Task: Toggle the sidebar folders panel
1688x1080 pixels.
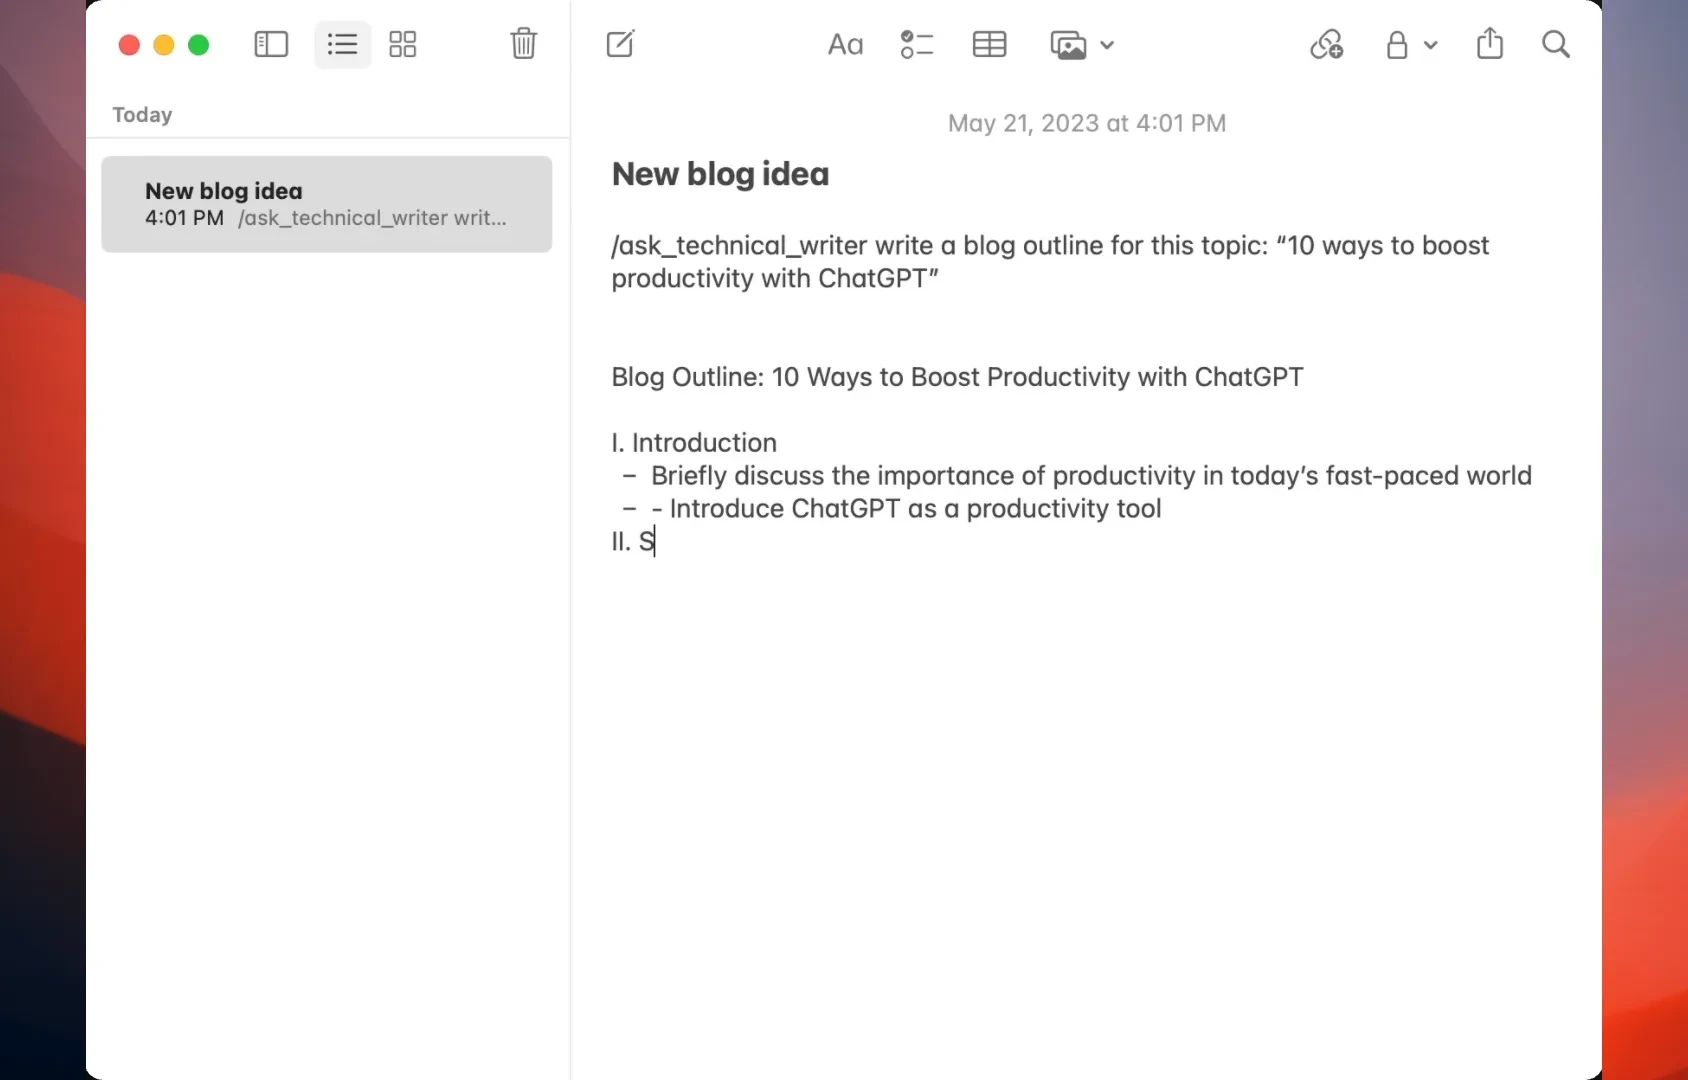Action: click(271, 45)
